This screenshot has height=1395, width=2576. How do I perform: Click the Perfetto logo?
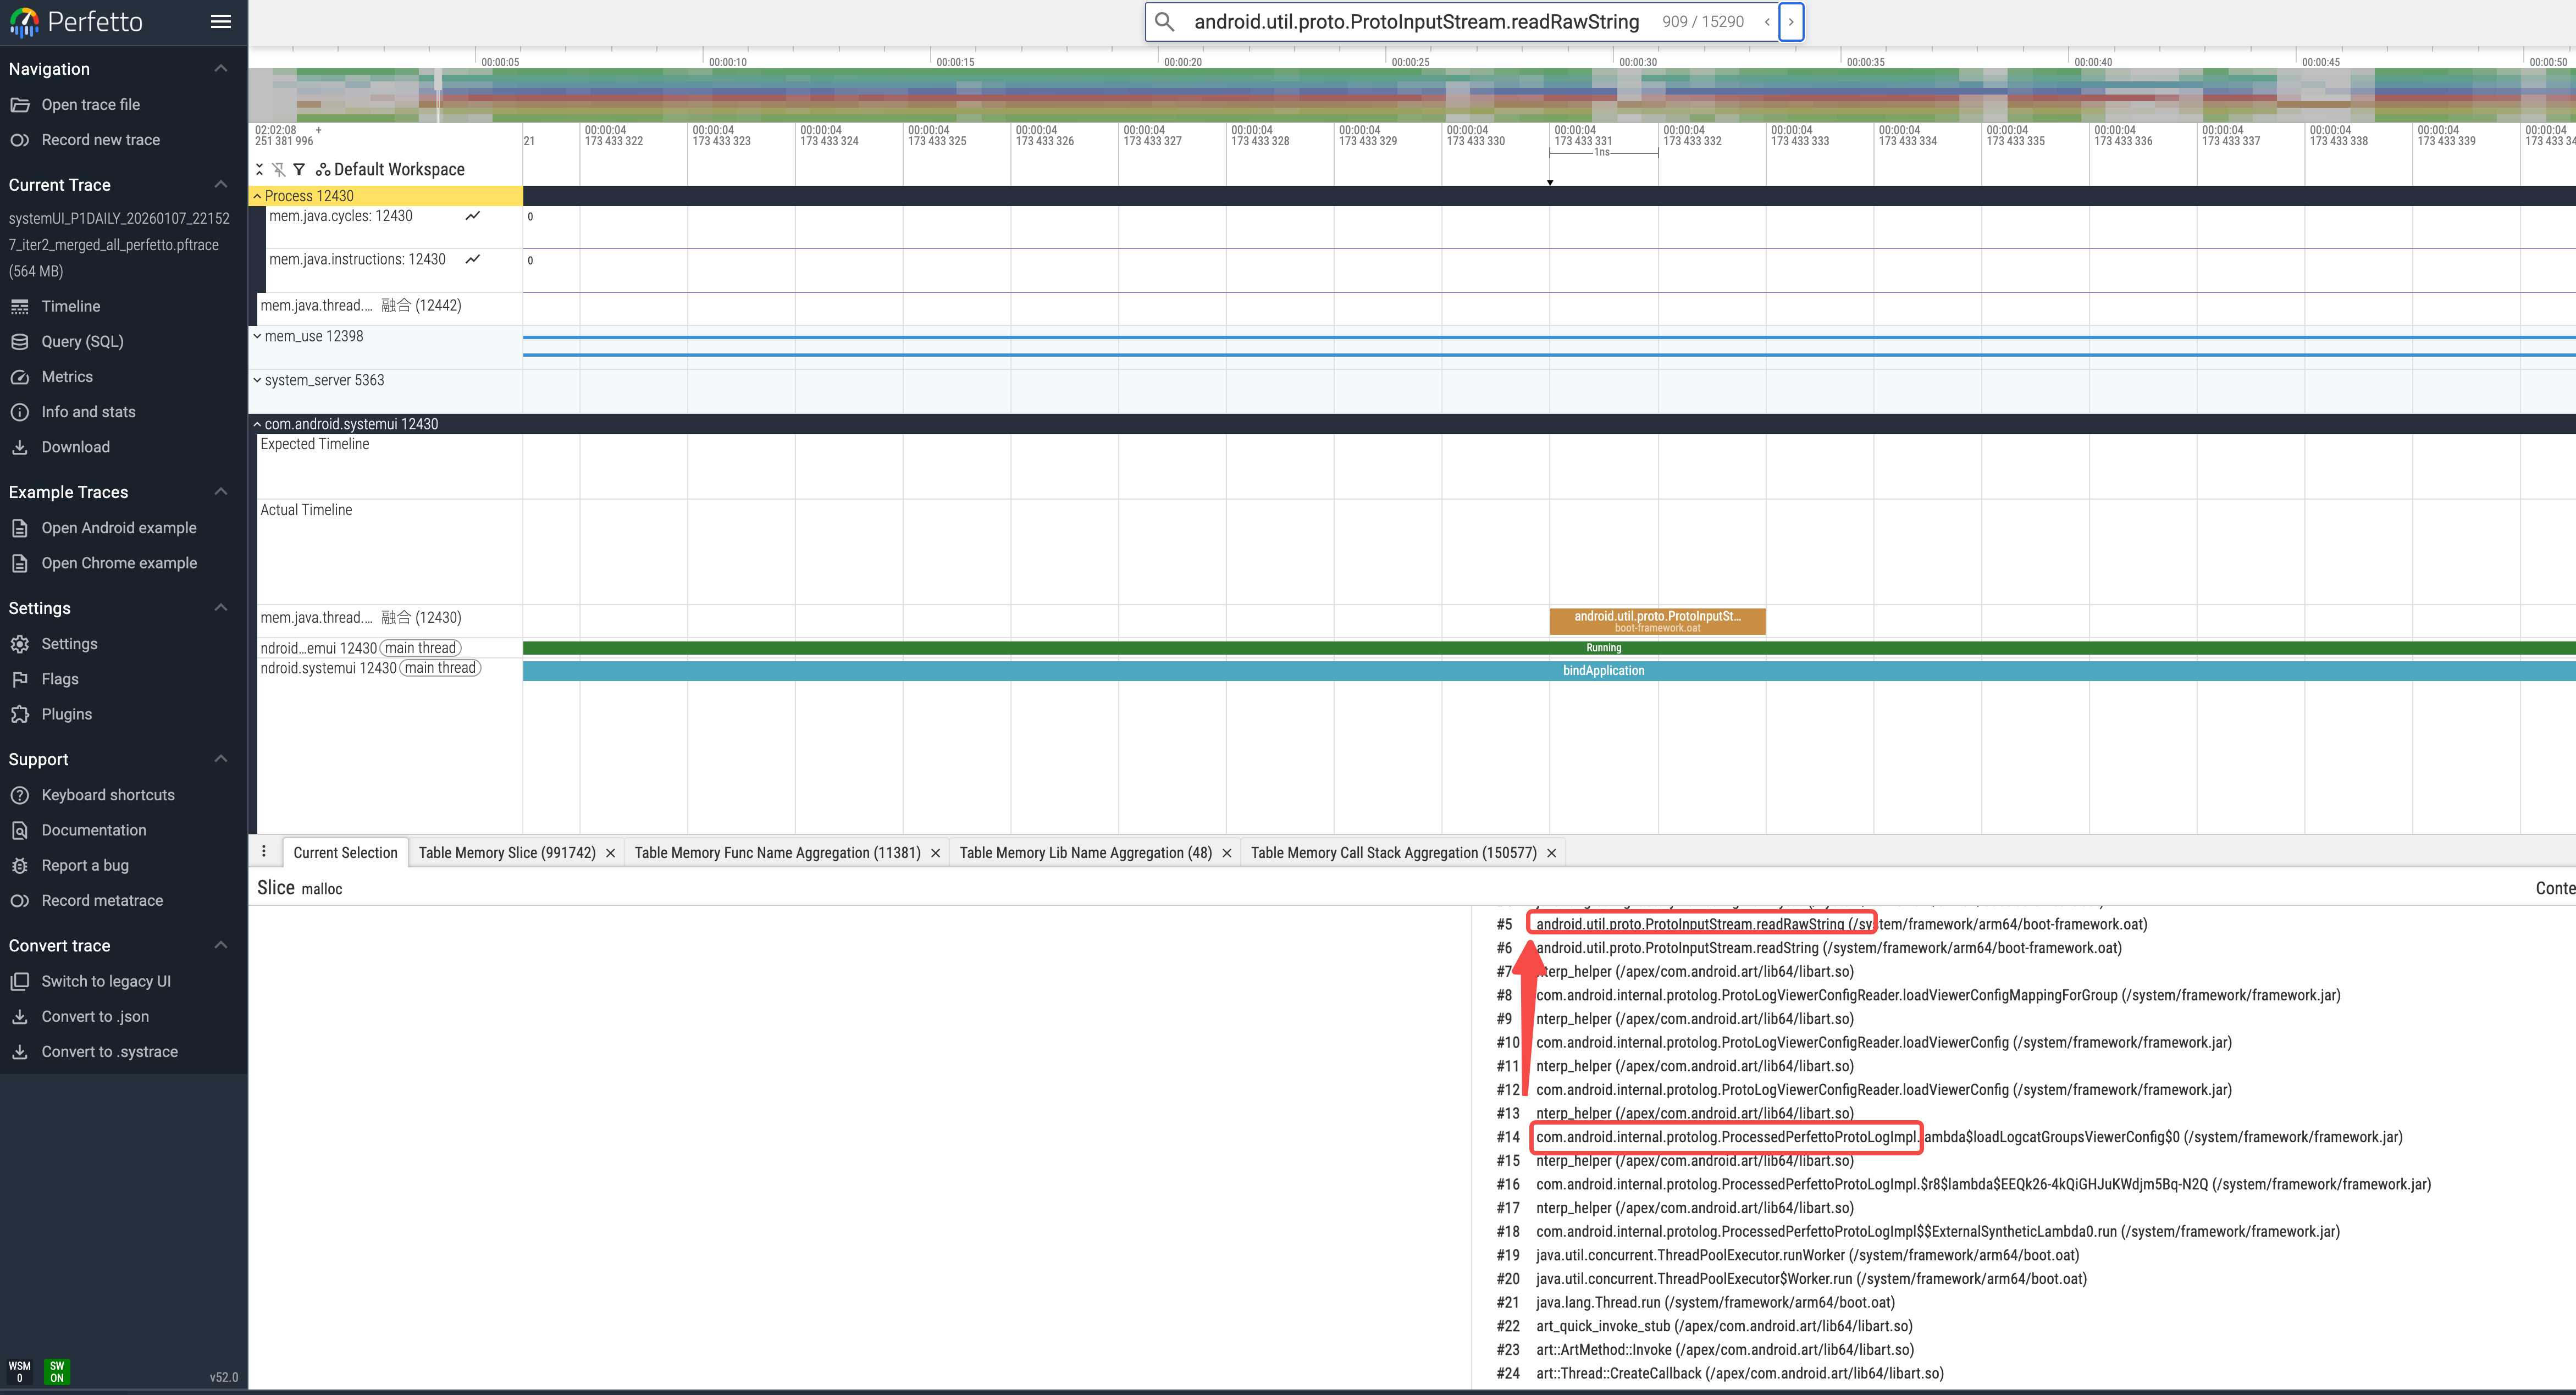point(76,22)
